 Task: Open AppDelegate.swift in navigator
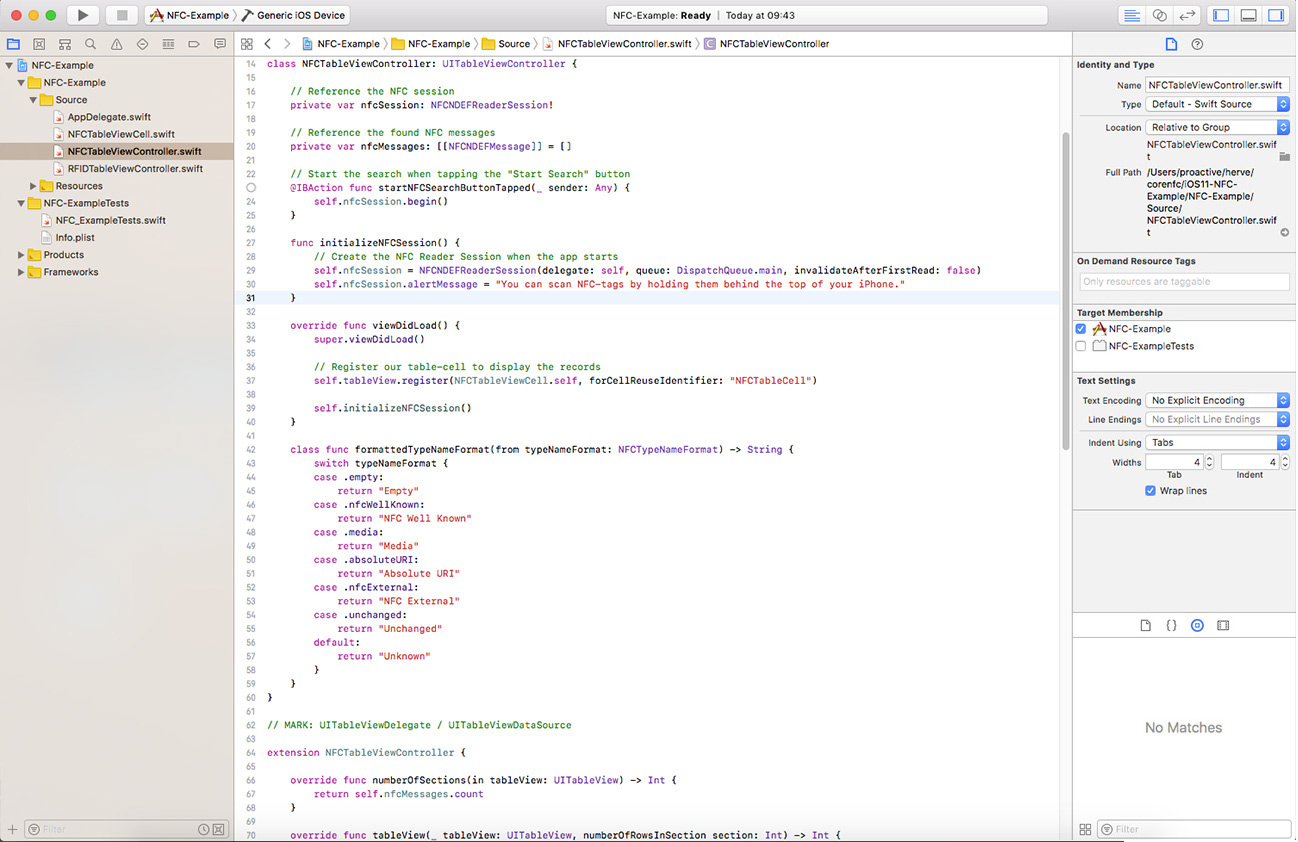(x=109, y=117)
